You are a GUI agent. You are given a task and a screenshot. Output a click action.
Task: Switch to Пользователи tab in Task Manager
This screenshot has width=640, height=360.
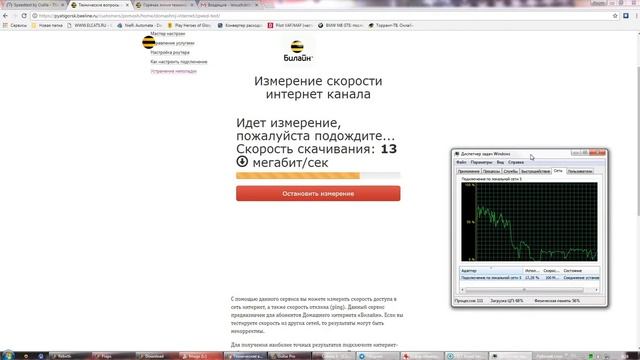tap(580, 171)
